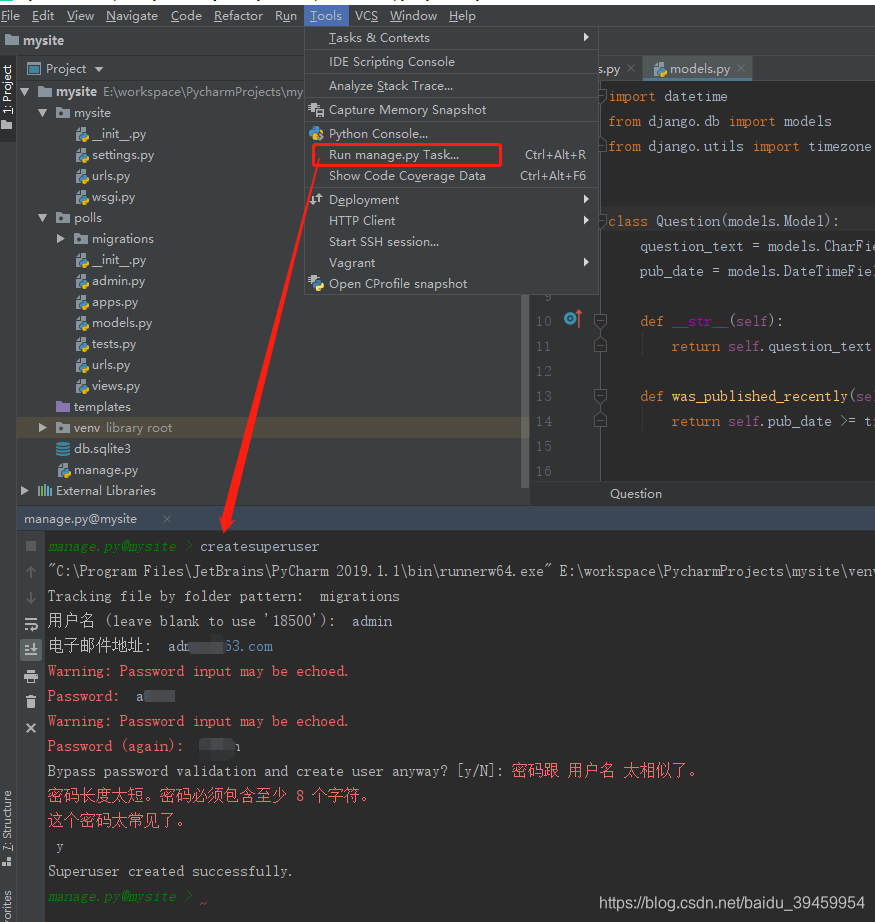
Task: Click the Project view panel icon
Action: click(34, 69)
